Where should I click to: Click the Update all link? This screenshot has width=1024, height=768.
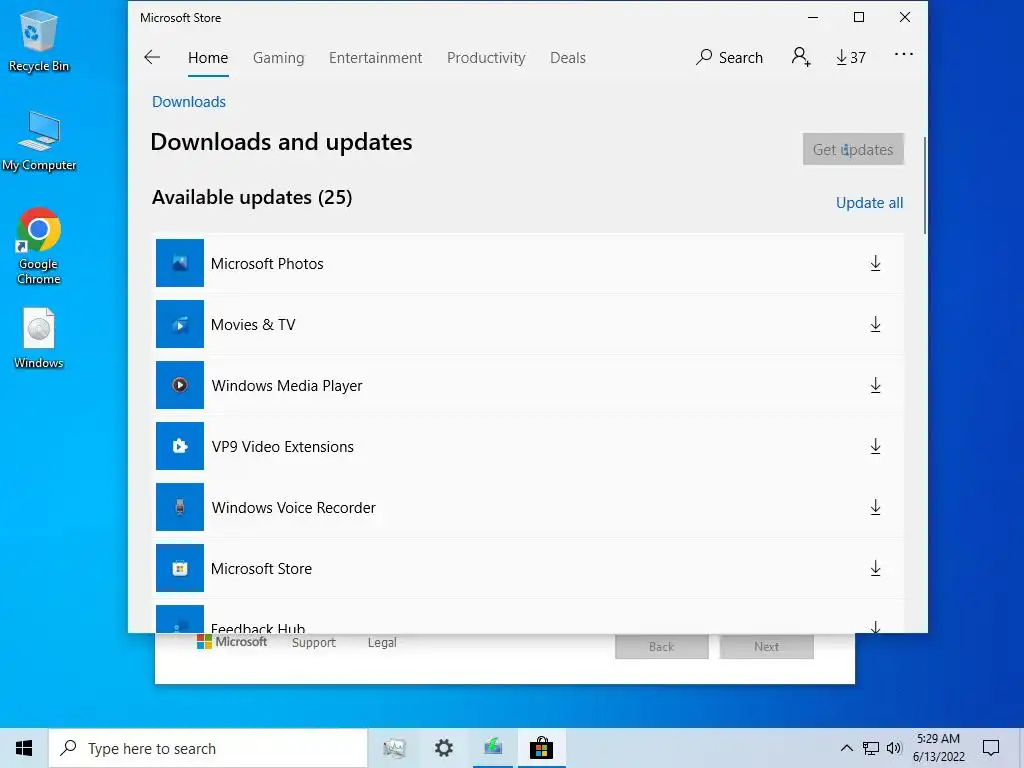click(x=869, y=202)
